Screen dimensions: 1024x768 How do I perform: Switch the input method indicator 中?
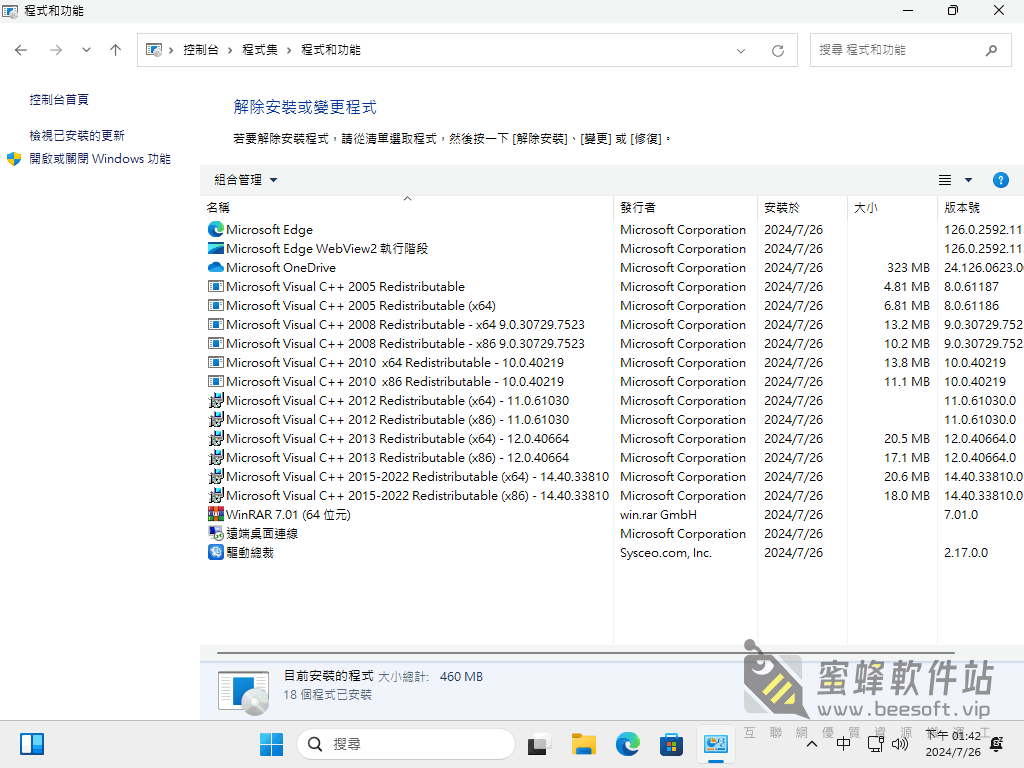tap(843, 744)
